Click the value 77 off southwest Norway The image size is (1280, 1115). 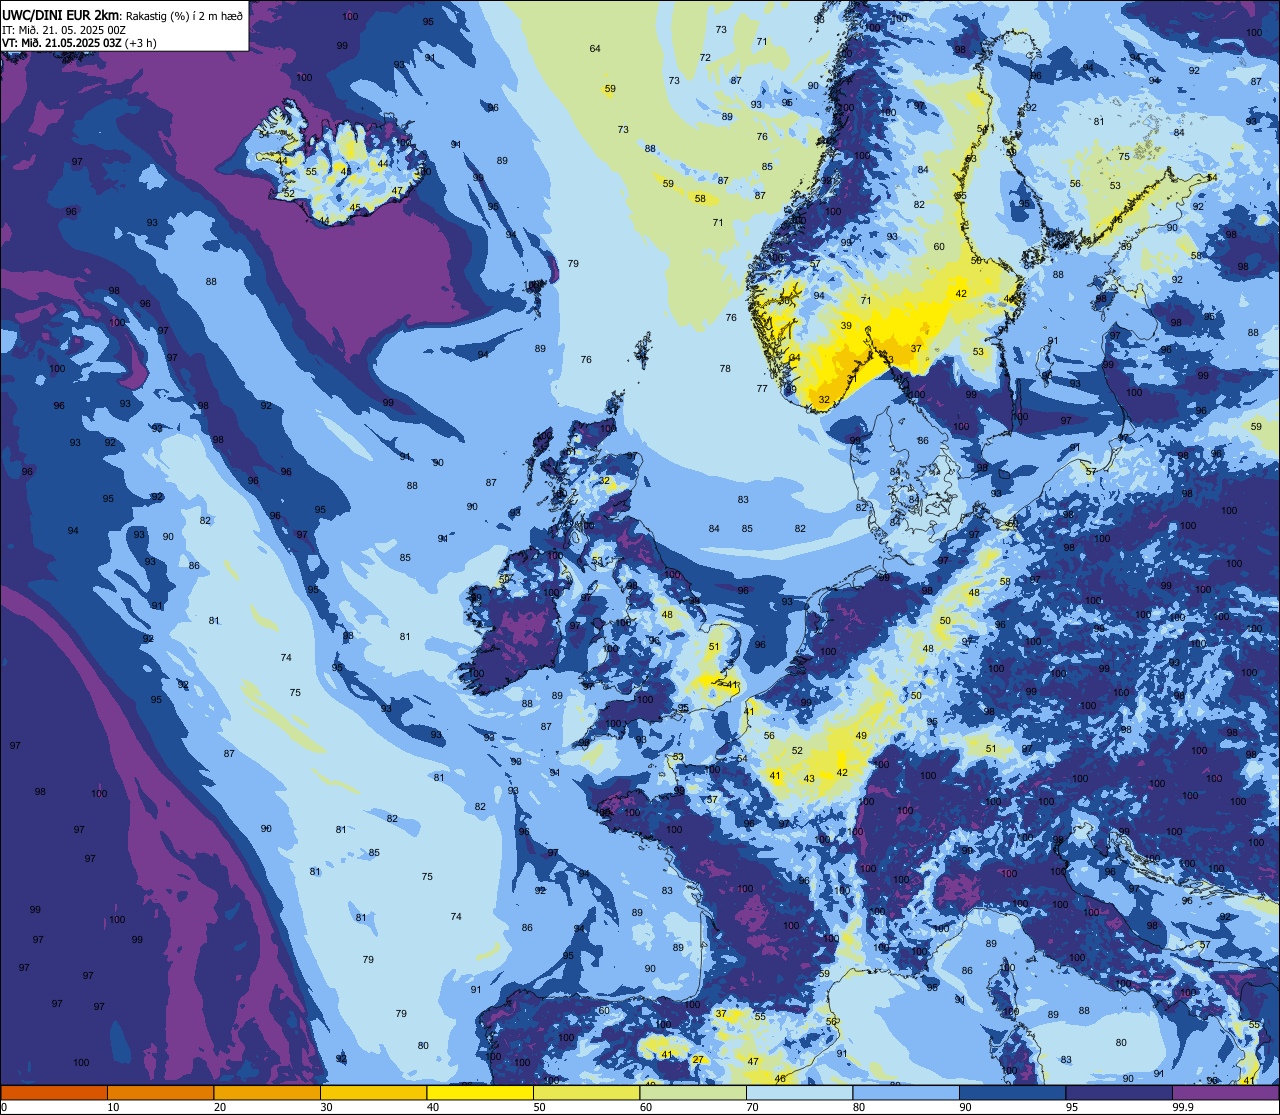(762, 388)
